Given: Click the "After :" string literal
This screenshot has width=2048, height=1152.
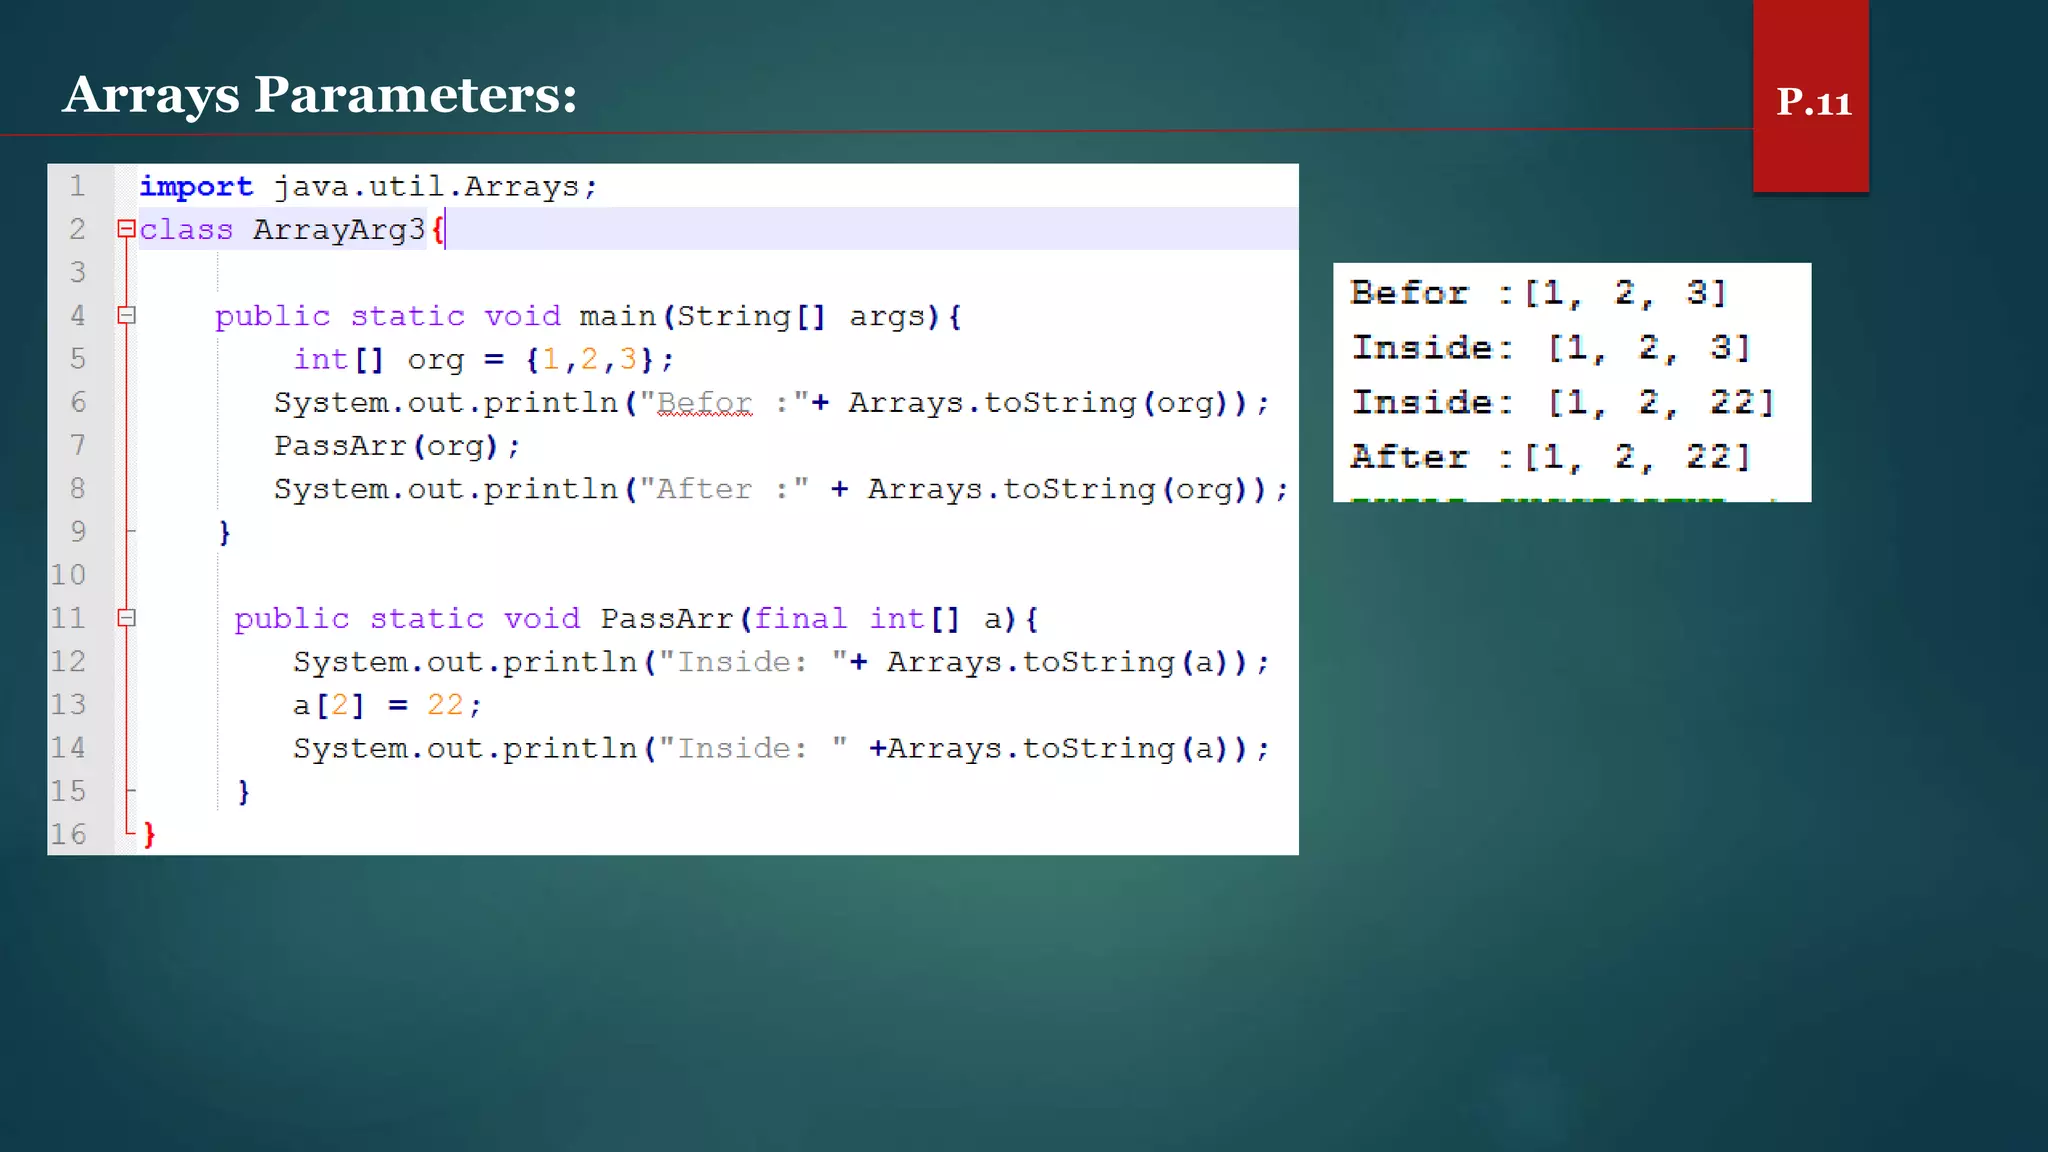Looking at the screenshot, I should 724,489.
